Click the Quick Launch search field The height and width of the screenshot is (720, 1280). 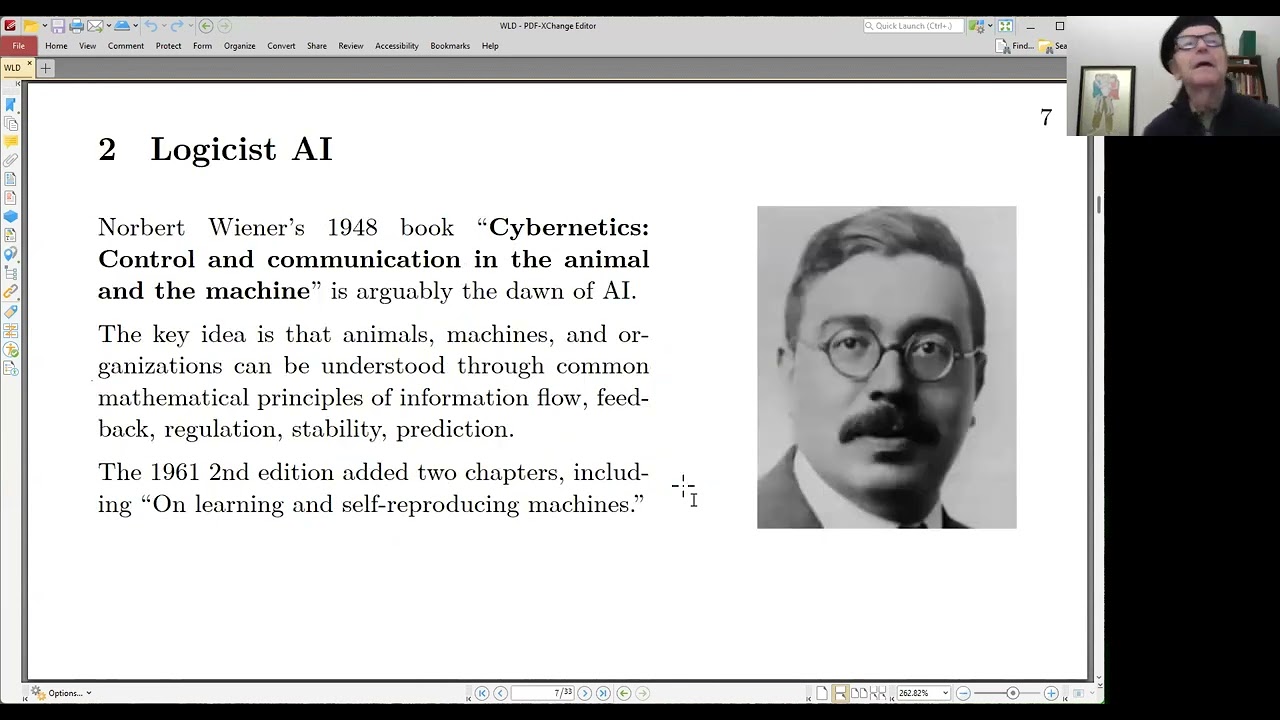tap(913, 26)
